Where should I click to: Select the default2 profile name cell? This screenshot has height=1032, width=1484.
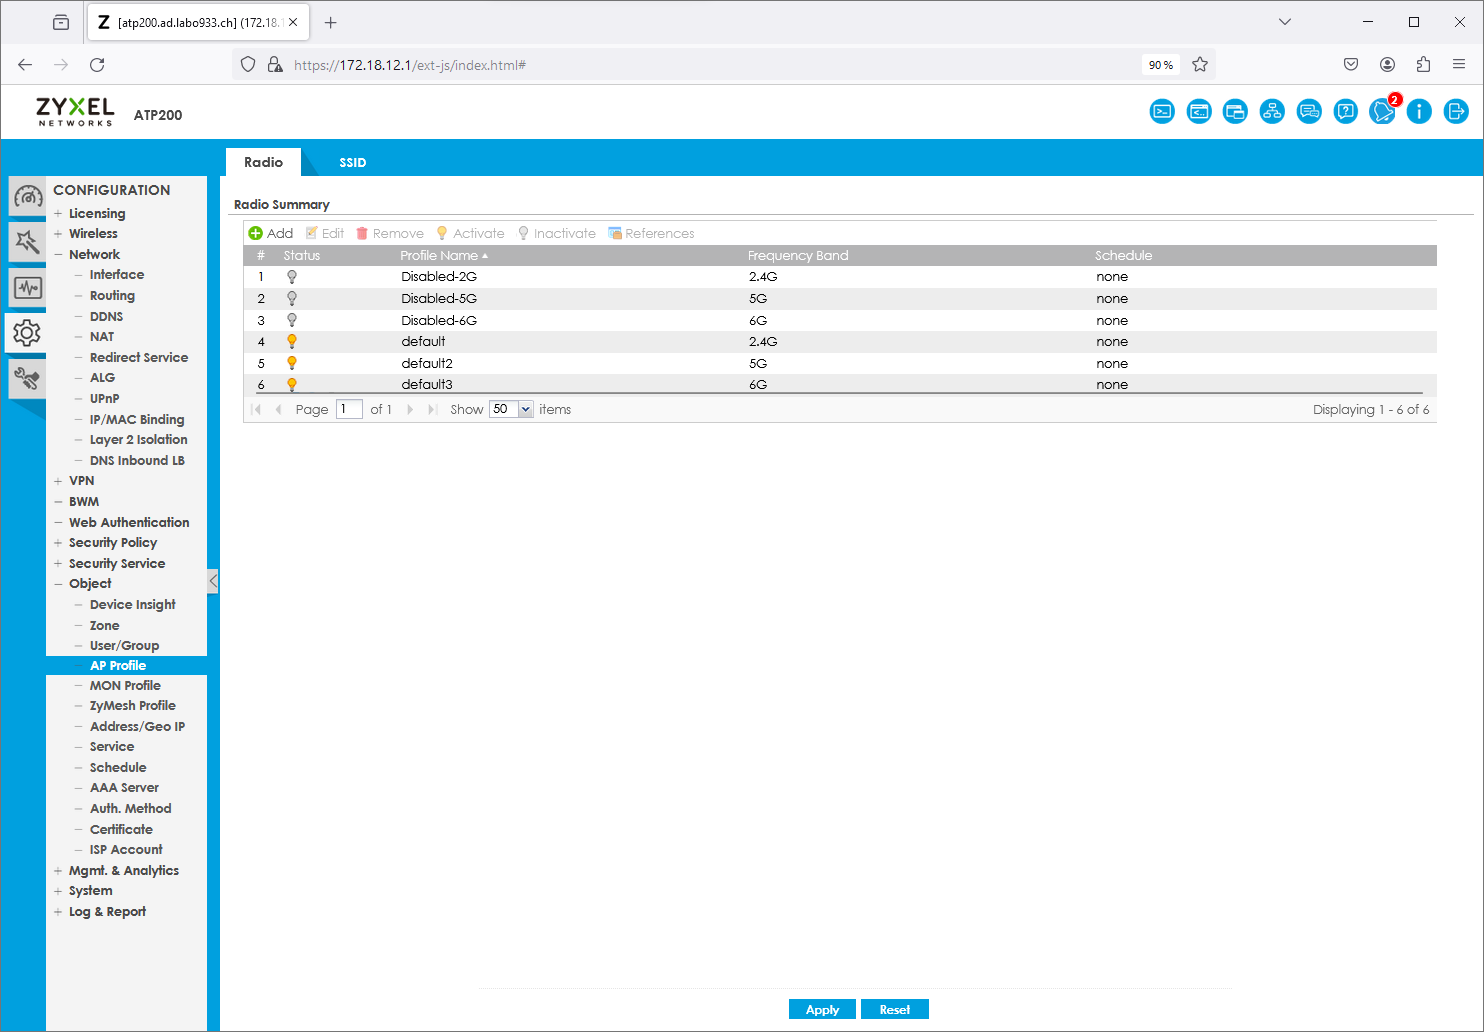click(427, 363)
